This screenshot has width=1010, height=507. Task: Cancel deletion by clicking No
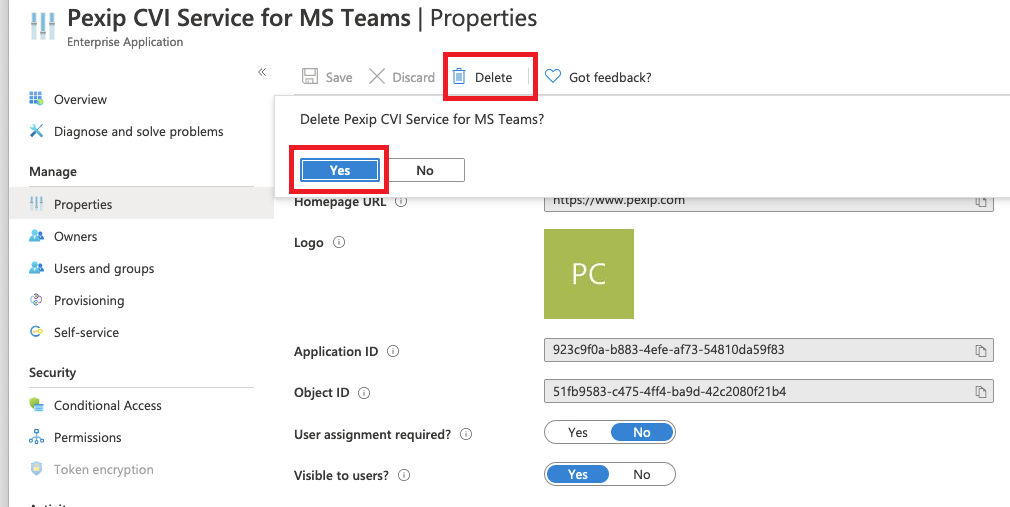click(425, 170)
